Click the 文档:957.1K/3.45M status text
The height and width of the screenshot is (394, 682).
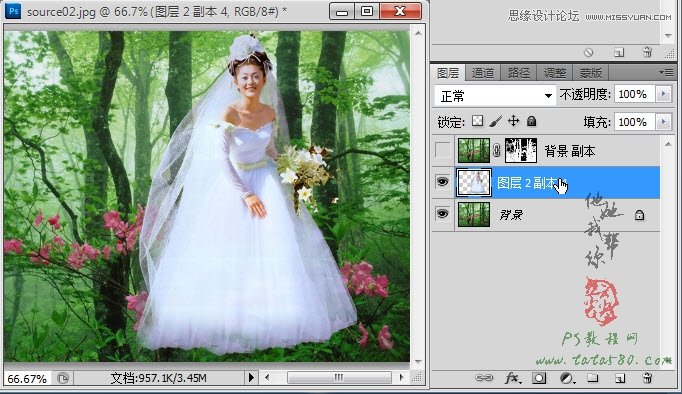pyautogui.click(x=158, y=378)
